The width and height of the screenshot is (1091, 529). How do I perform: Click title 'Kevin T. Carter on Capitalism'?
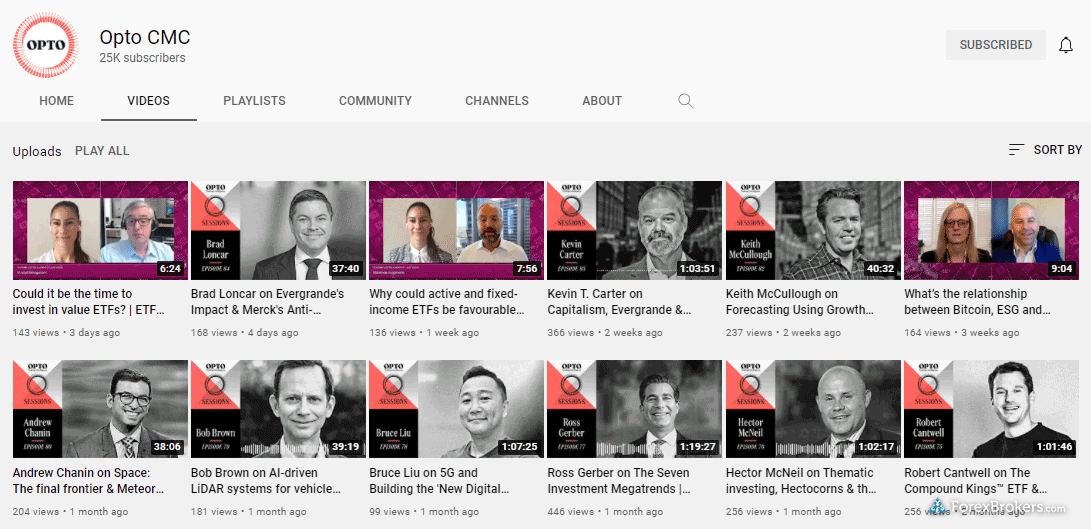click(619, 302)
